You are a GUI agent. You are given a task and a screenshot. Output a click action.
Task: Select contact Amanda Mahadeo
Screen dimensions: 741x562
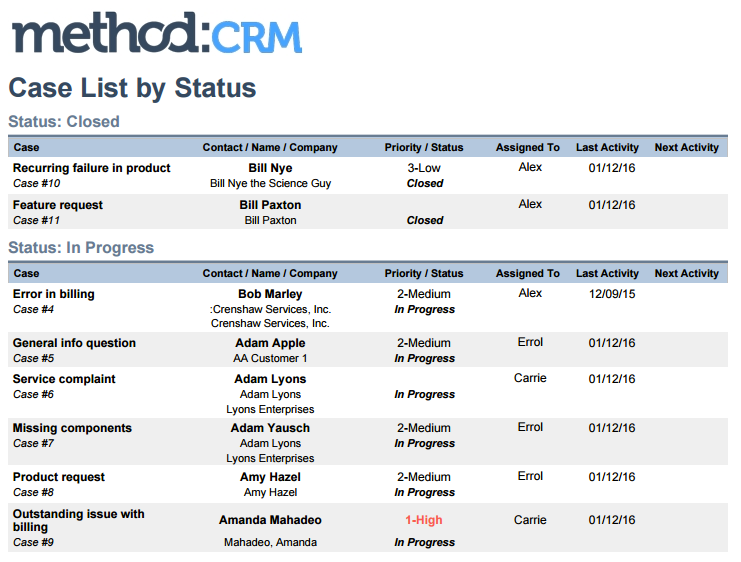click(x=270, y=520)
